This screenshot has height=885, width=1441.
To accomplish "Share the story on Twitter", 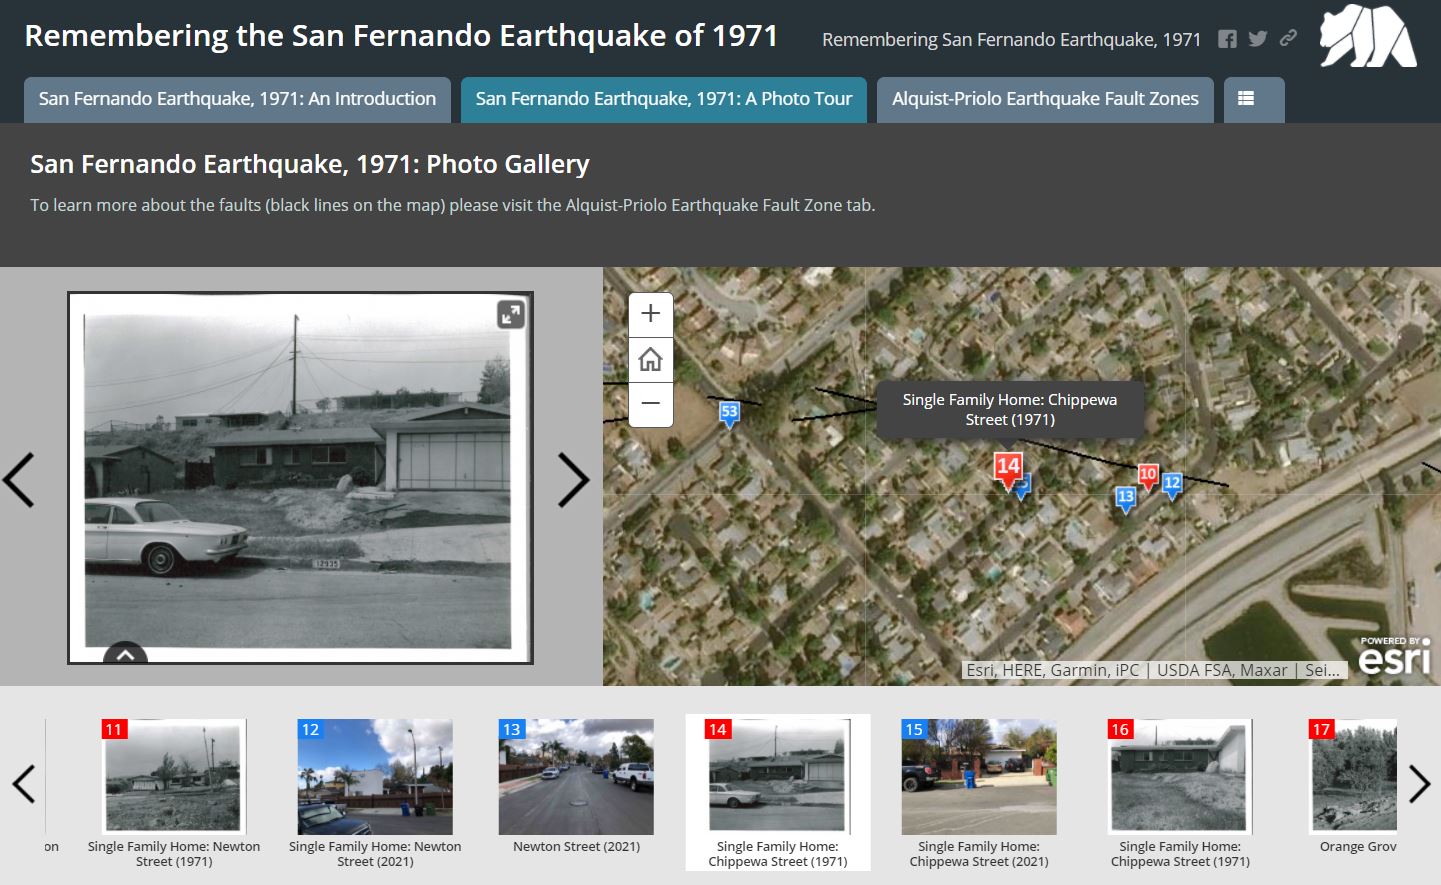I will [x=1258, y=39].
